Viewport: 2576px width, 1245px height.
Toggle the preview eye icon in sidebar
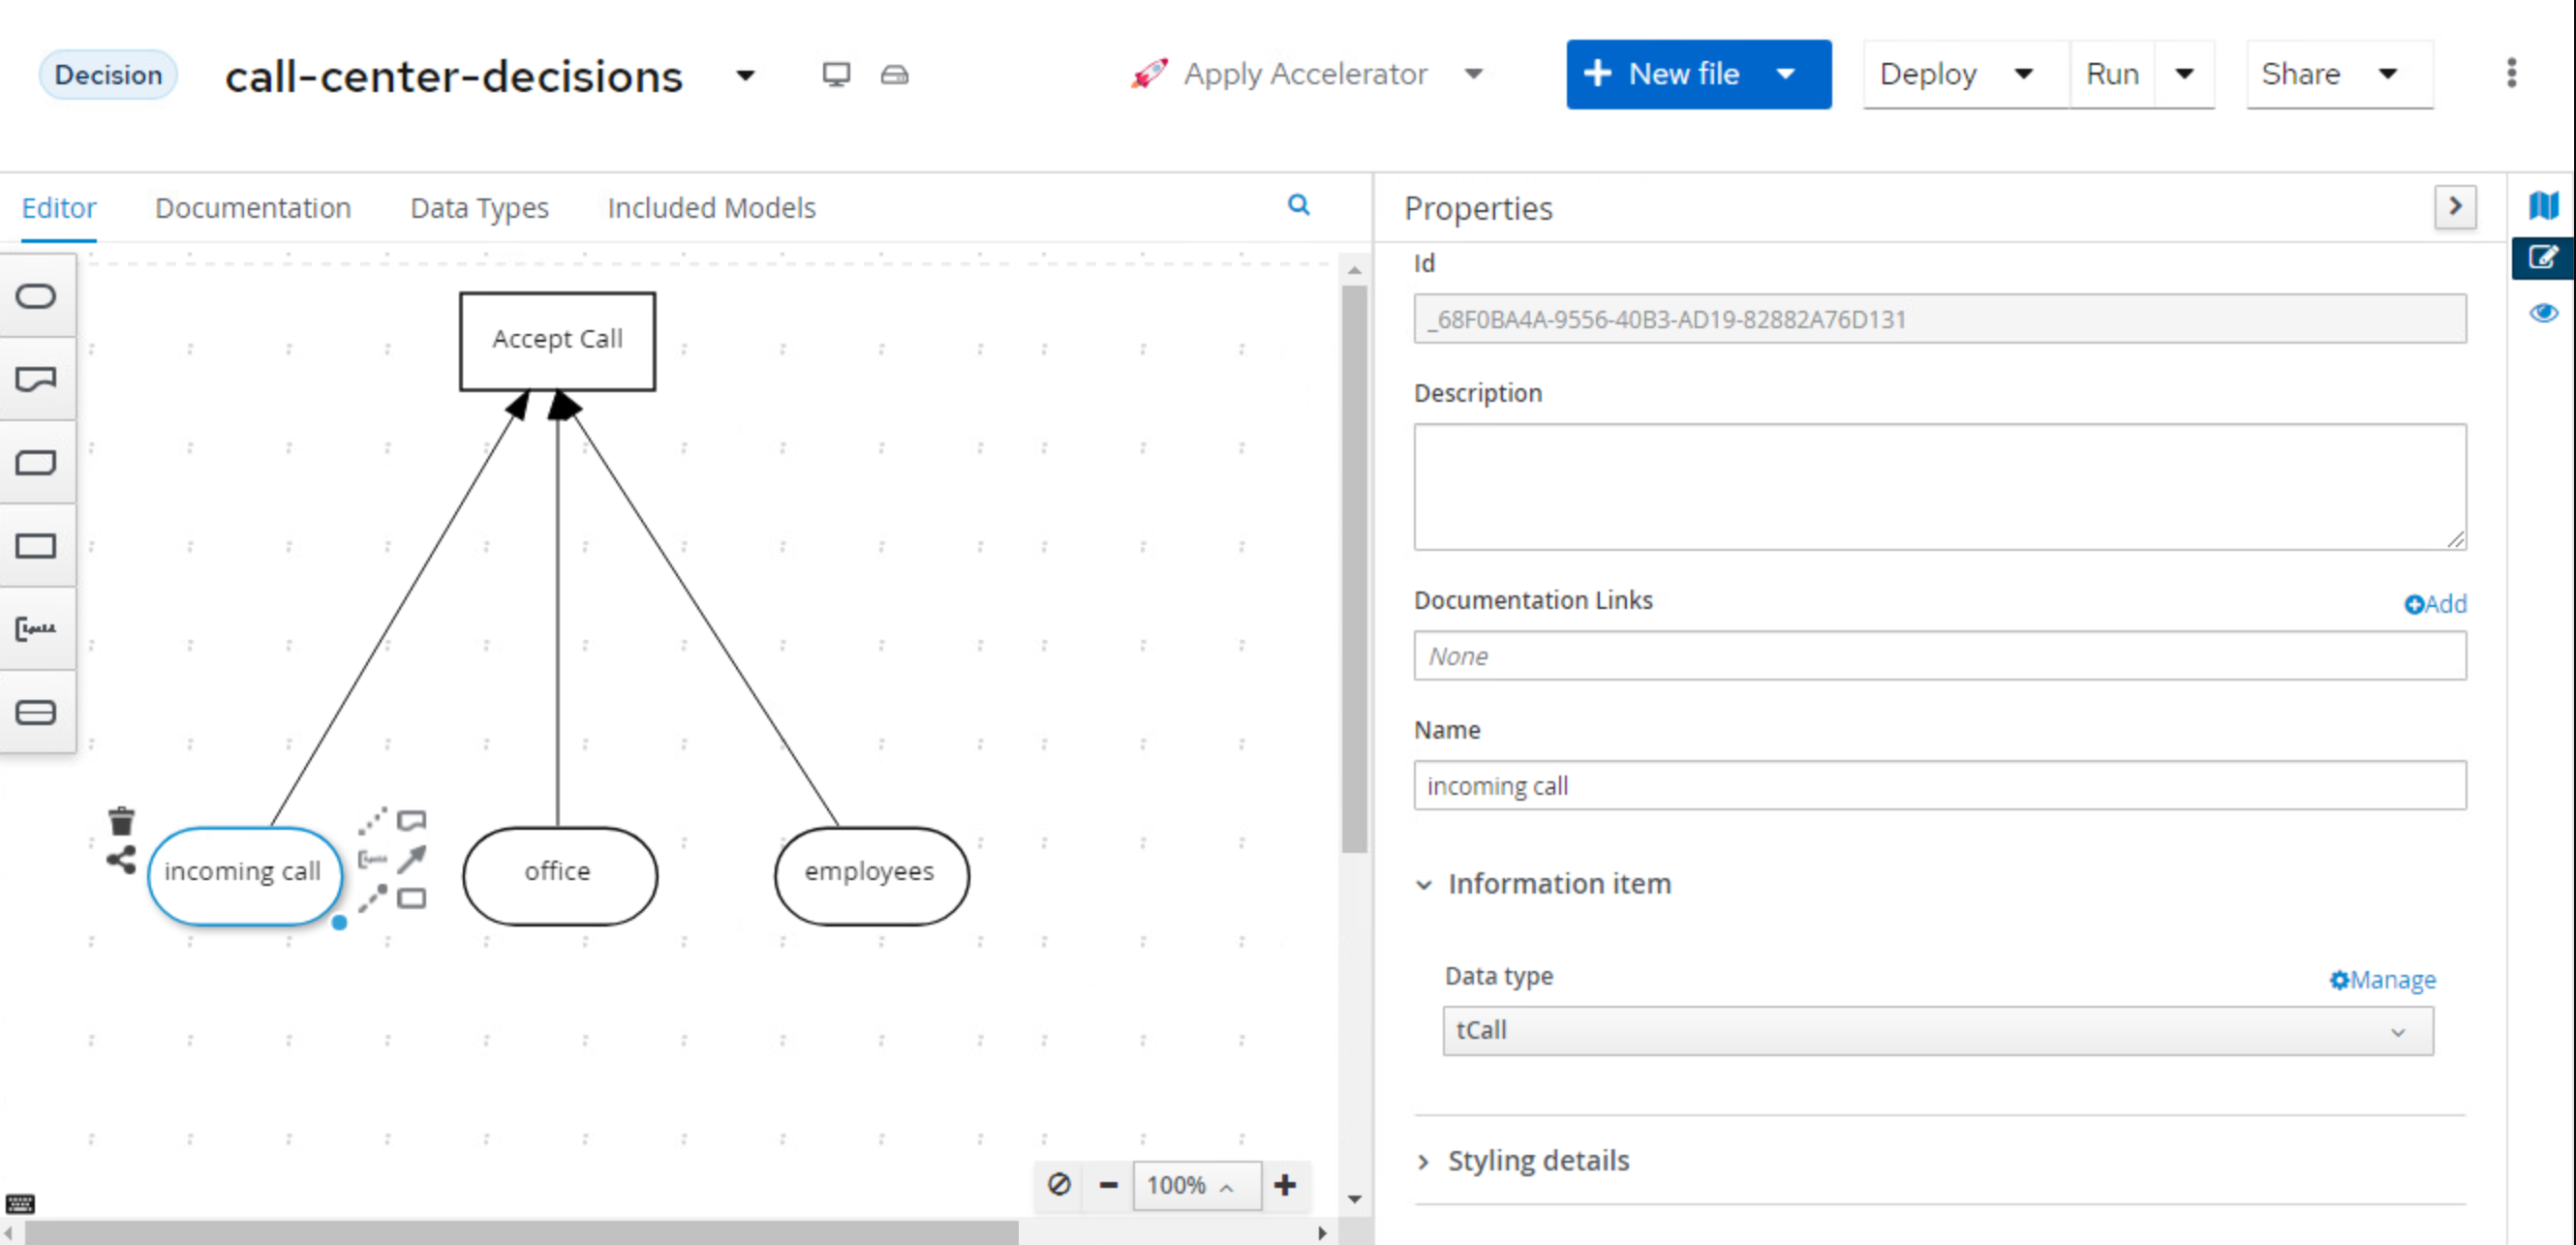2543,313
